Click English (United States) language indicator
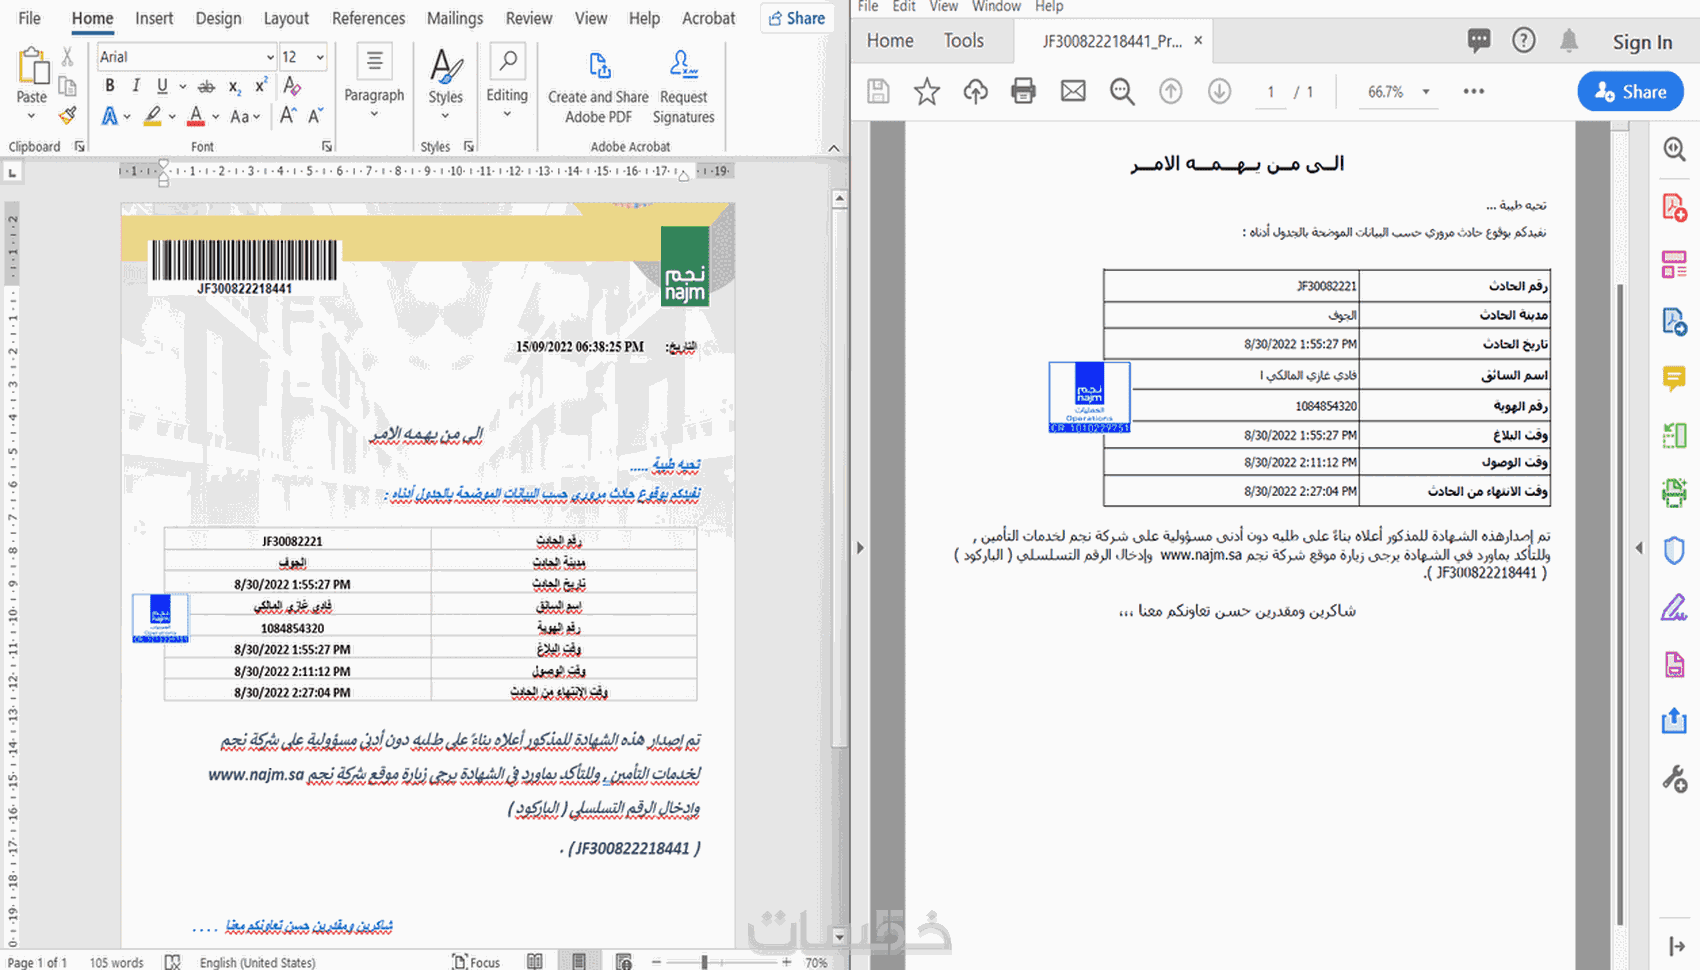The width and height of the screenshot is (1700, 970). [257, 962]
